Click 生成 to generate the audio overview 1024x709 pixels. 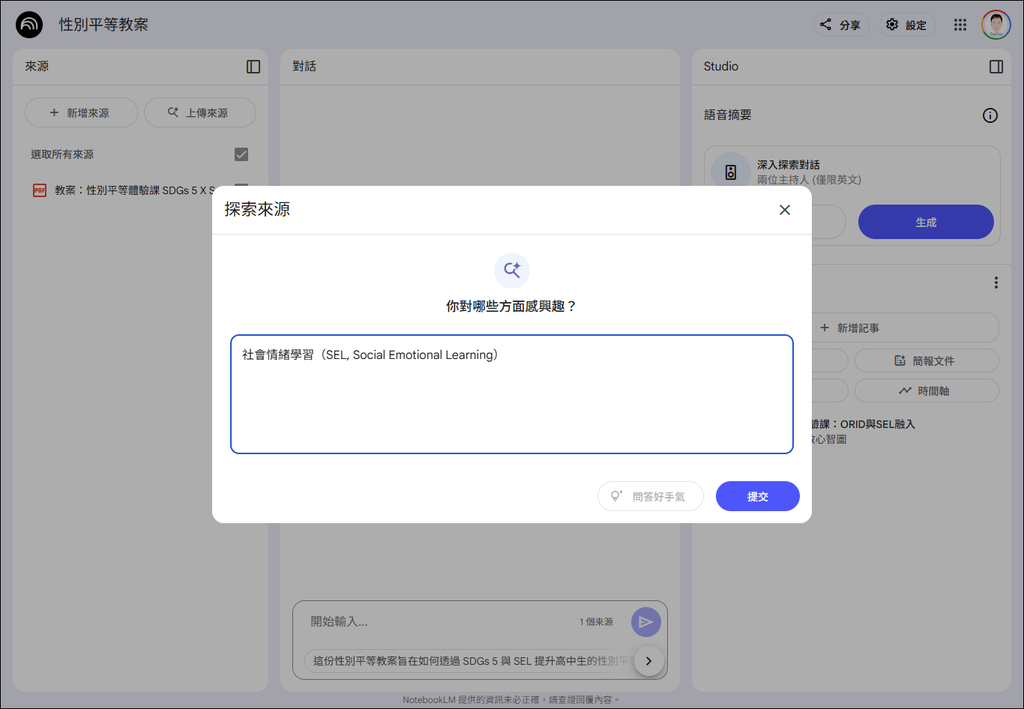click(x=925, y=222)
